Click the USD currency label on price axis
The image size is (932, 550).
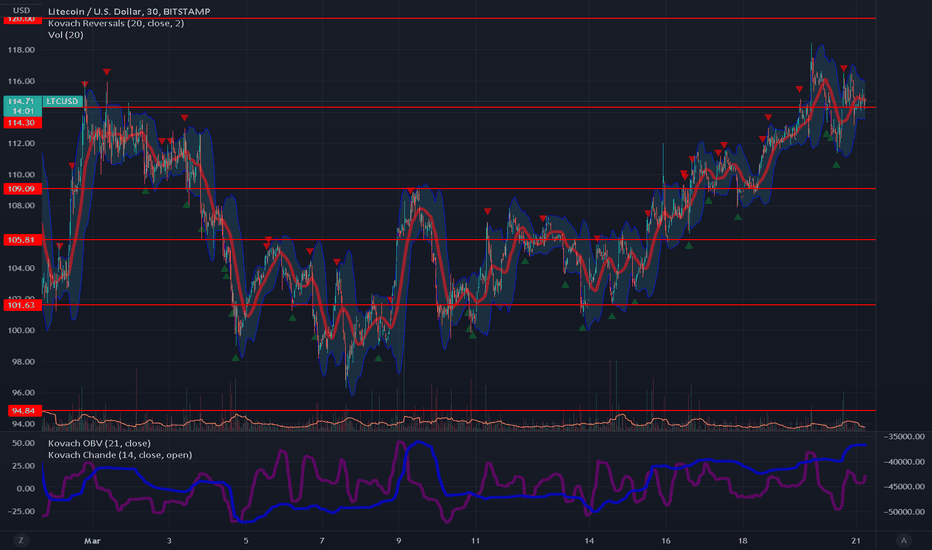(21, 10)
